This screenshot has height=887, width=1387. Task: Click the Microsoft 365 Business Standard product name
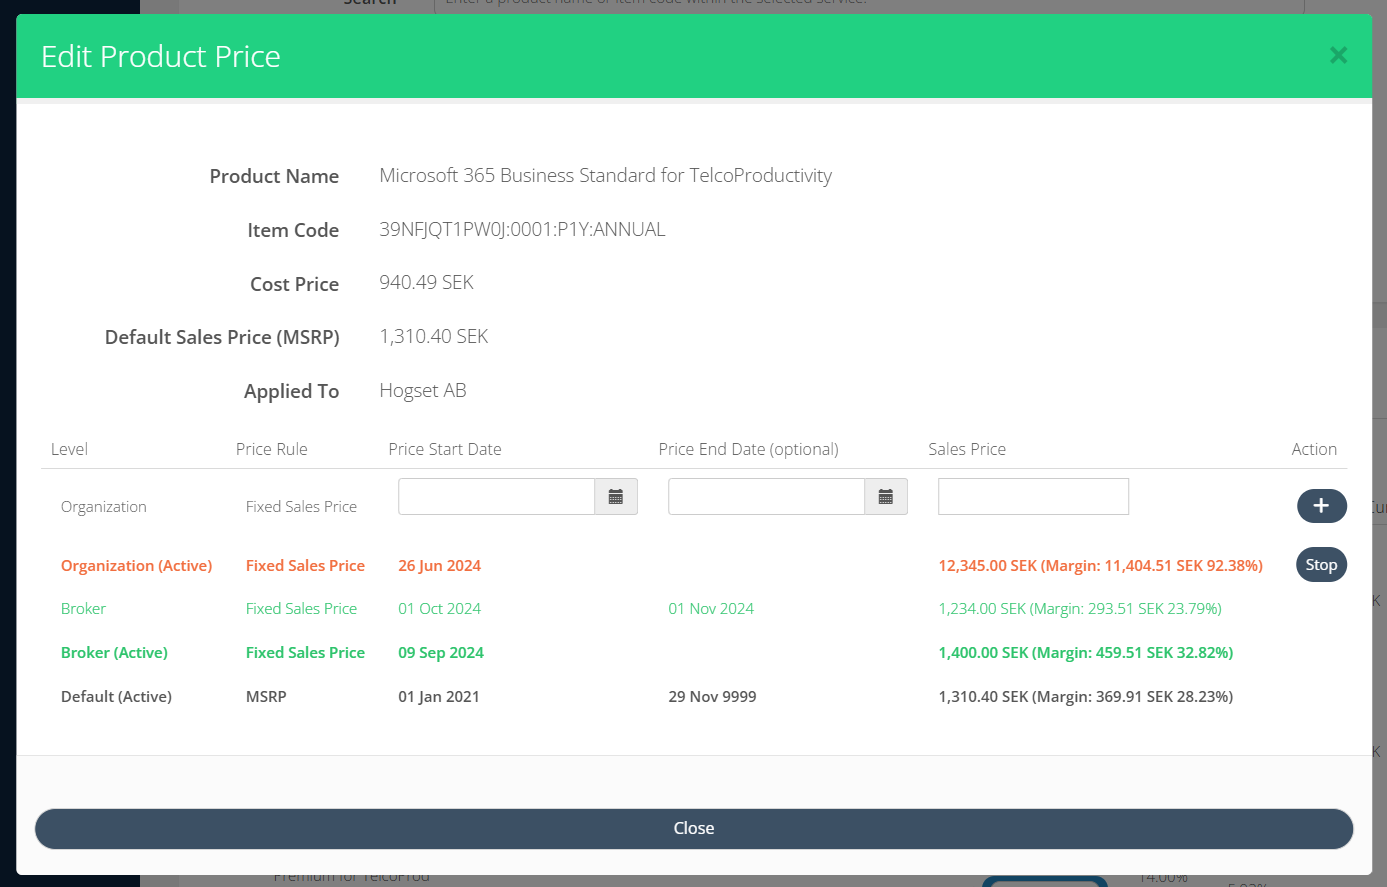click(605, 176)
